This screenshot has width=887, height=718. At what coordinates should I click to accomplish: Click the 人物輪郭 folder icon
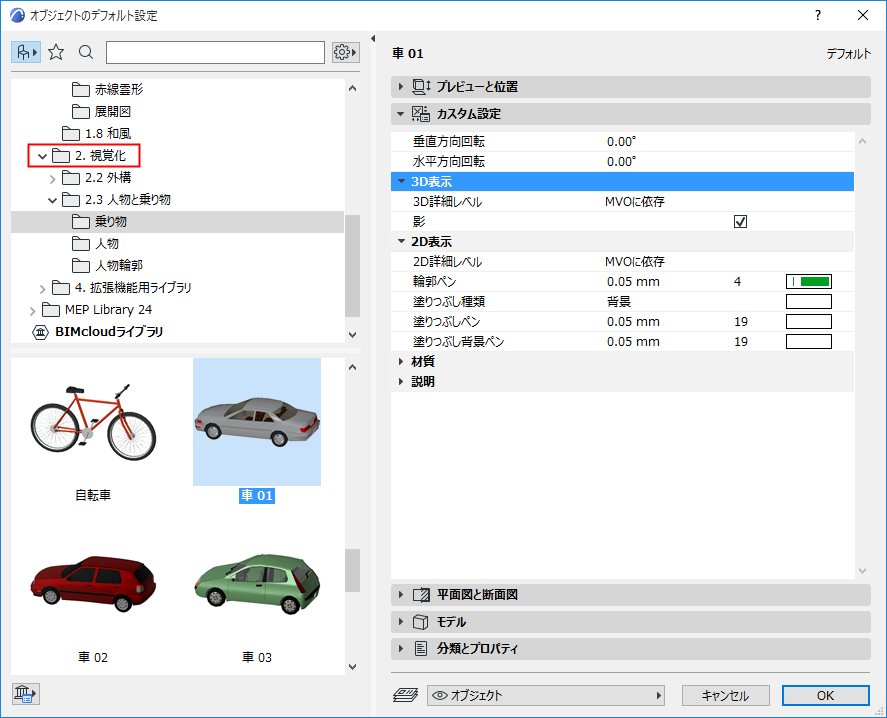(x=81, y=265)
